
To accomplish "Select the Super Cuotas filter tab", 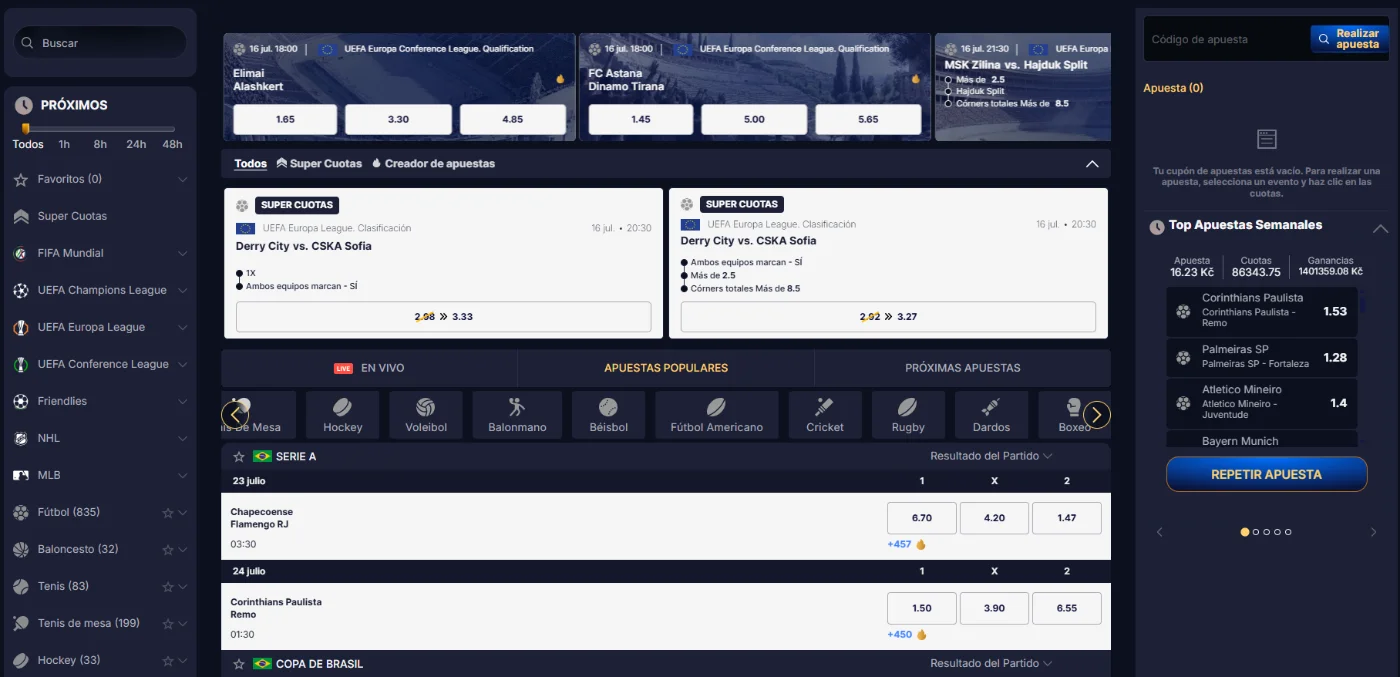I will [319, 164].
